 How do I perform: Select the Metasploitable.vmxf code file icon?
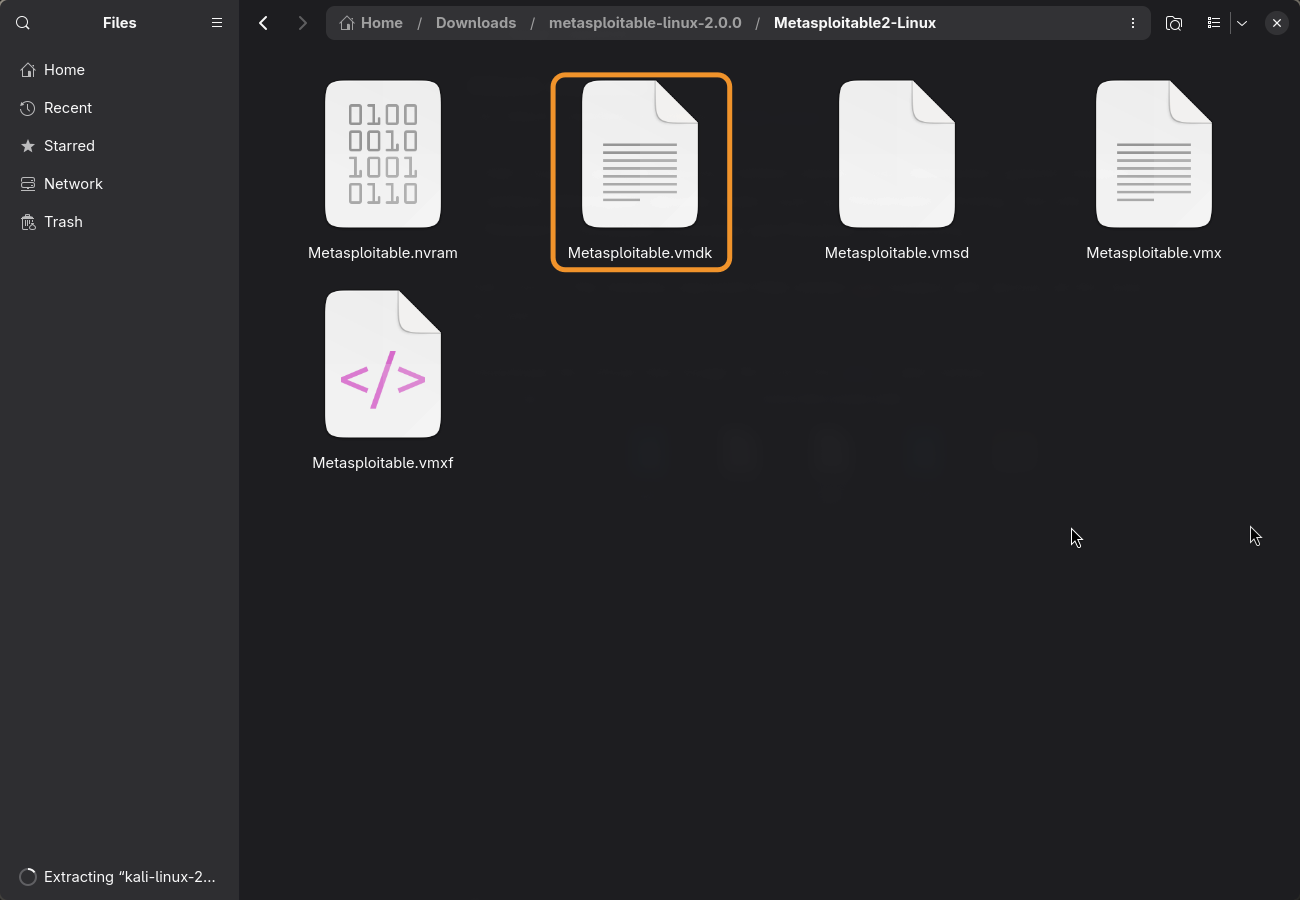[x=383, y=364]
